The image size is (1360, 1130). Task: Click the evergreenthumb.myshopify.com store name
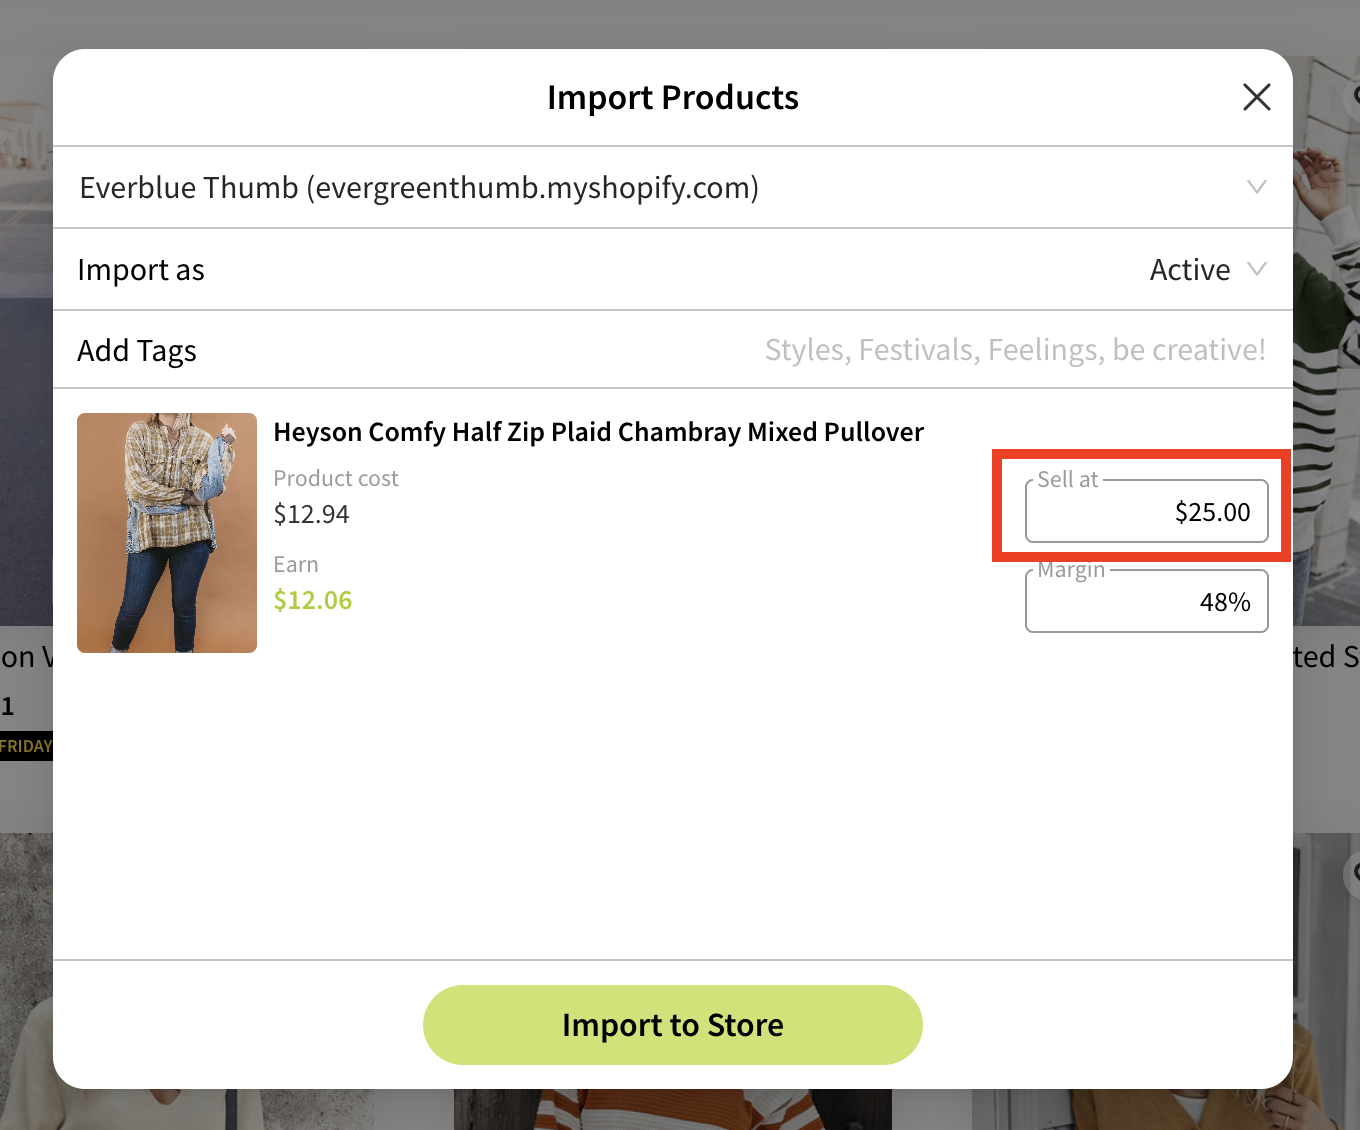(419, 187)
